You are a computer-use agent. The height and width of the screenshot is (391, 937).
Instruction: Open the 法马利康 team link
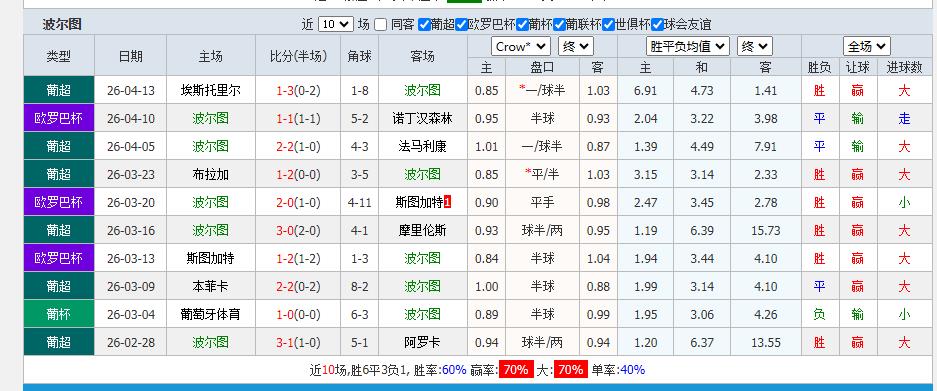coord(422,146)
